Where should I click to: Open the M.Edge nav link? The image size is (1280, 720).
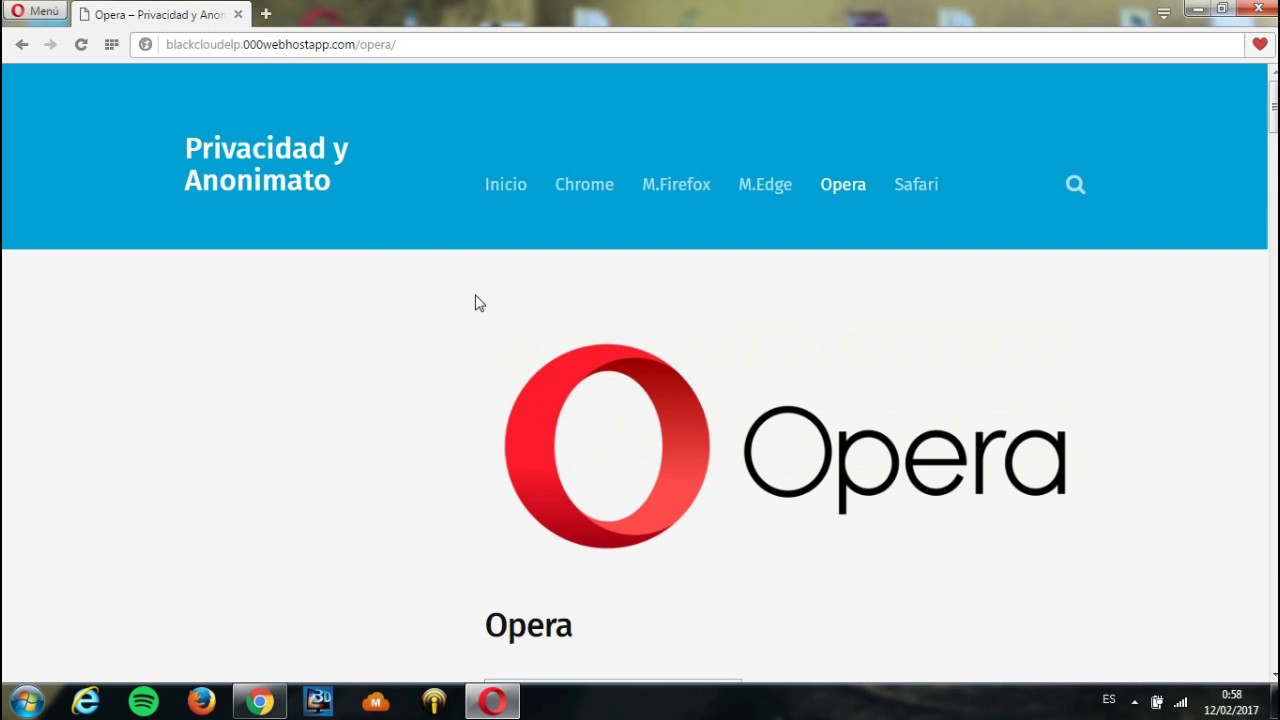click(x=765, y=184)
